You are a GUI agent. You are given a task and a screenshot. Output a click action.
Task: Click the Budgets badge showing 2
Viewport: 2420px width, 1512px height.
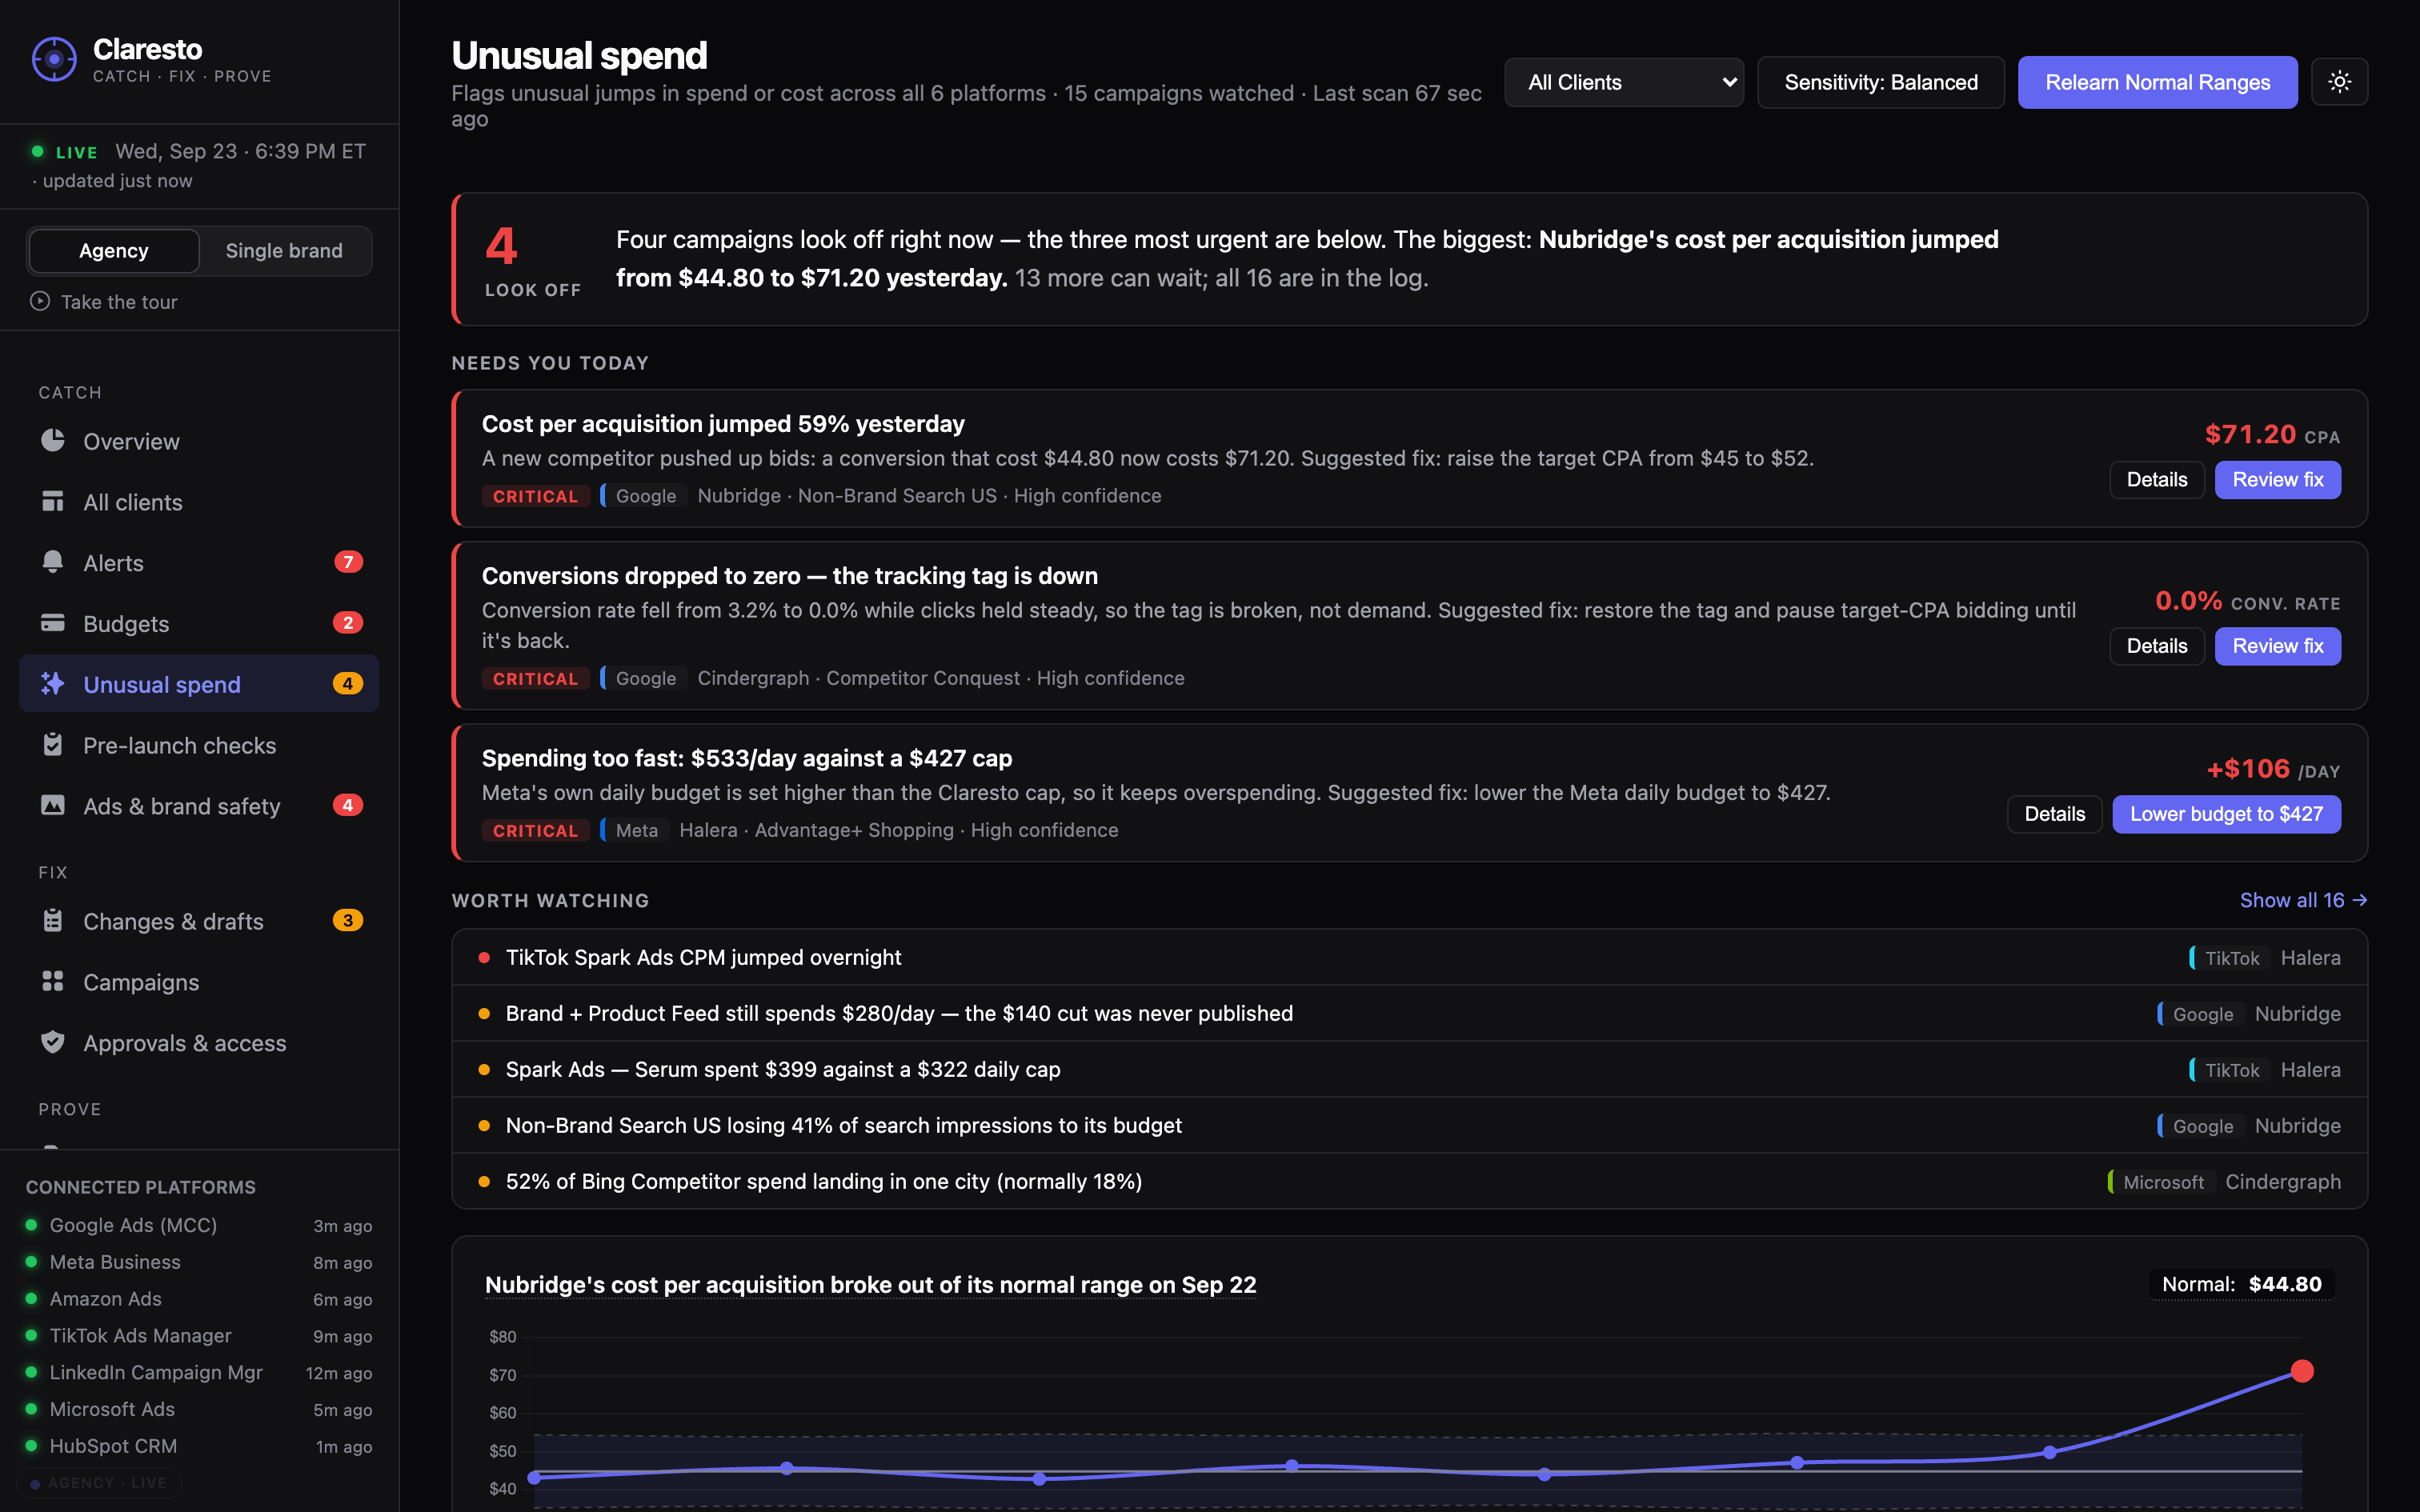click(x=348, y=623)
